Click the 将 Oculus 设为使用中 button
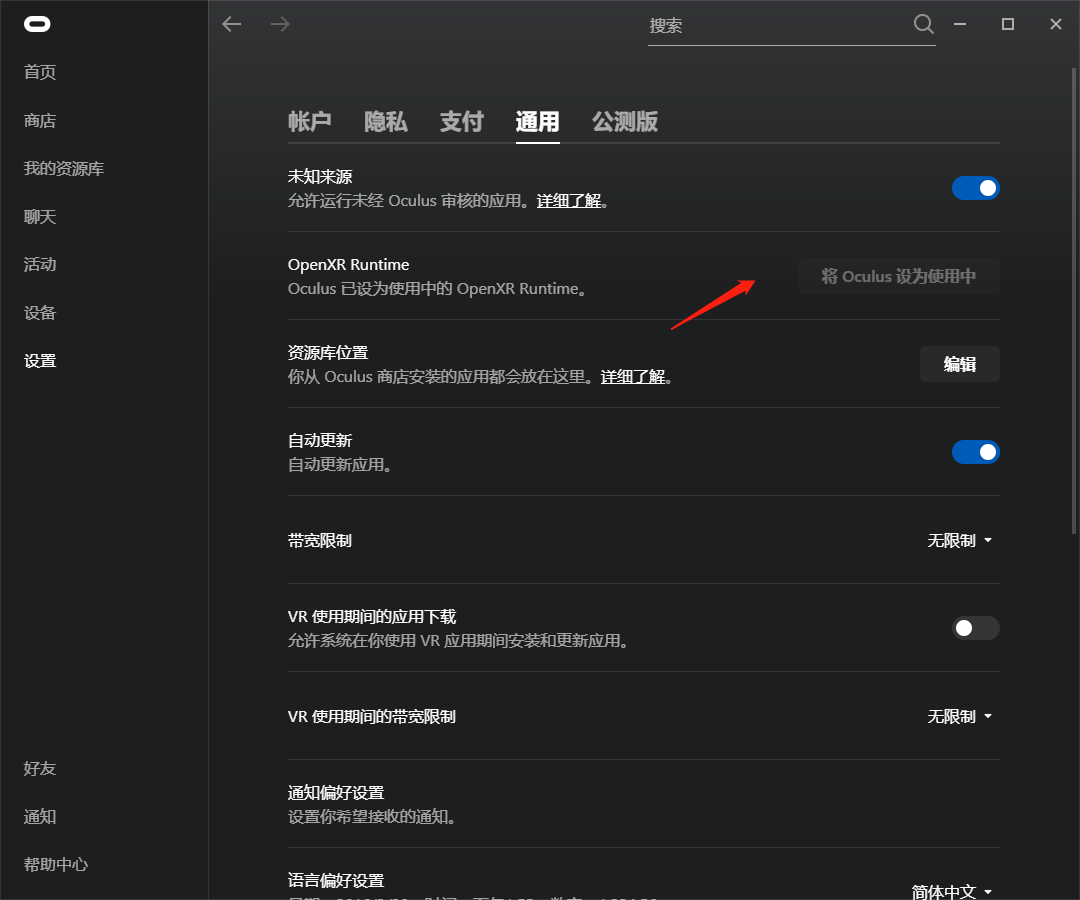 pos(898,276)
